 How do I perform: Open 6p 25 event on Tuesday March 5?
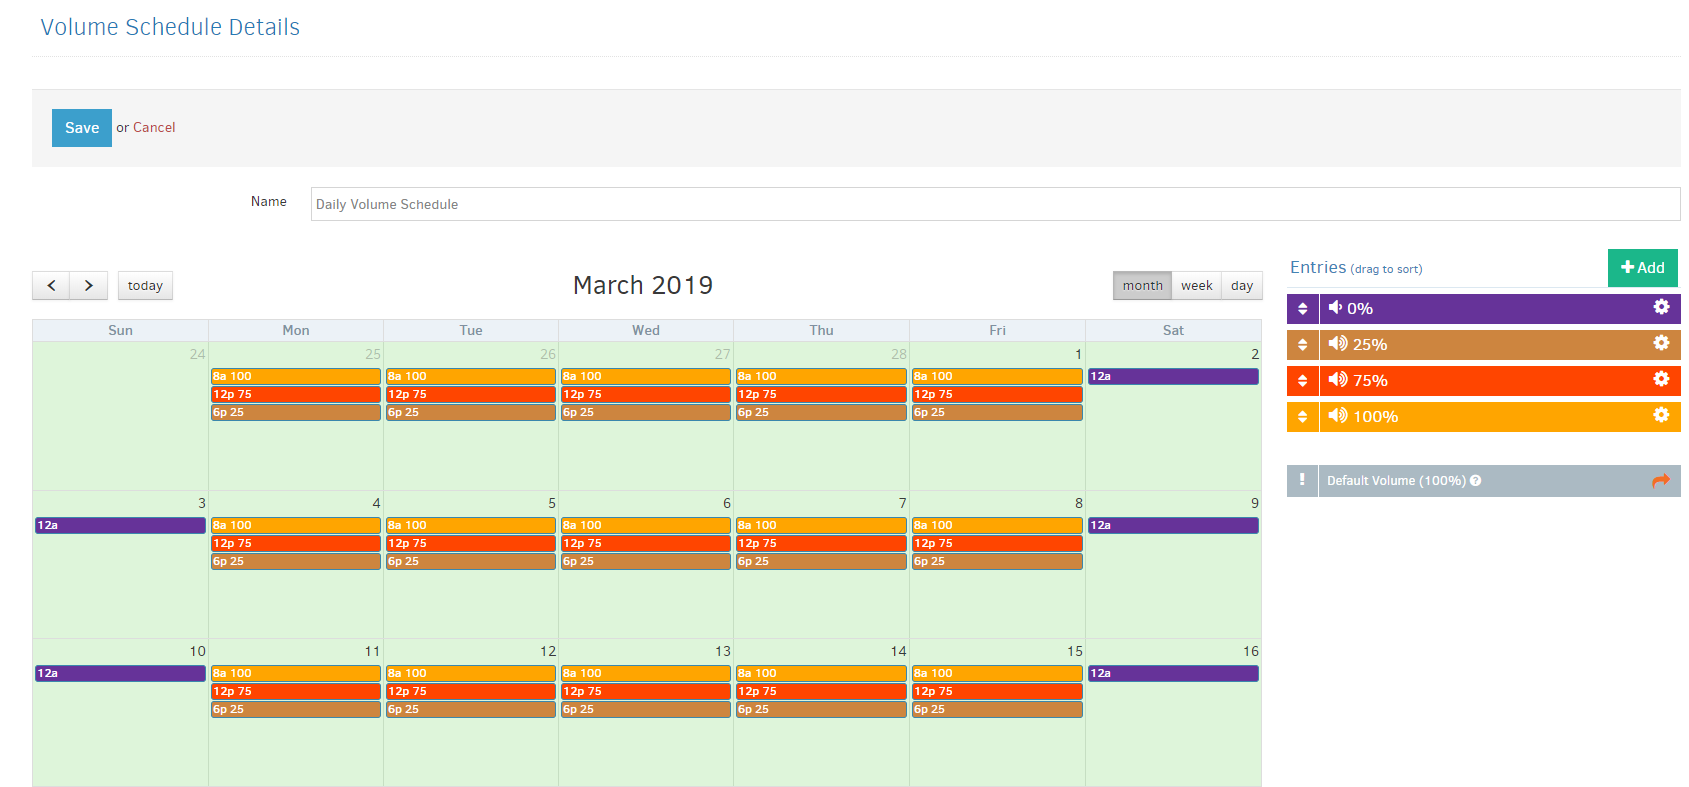coord(471,562)
